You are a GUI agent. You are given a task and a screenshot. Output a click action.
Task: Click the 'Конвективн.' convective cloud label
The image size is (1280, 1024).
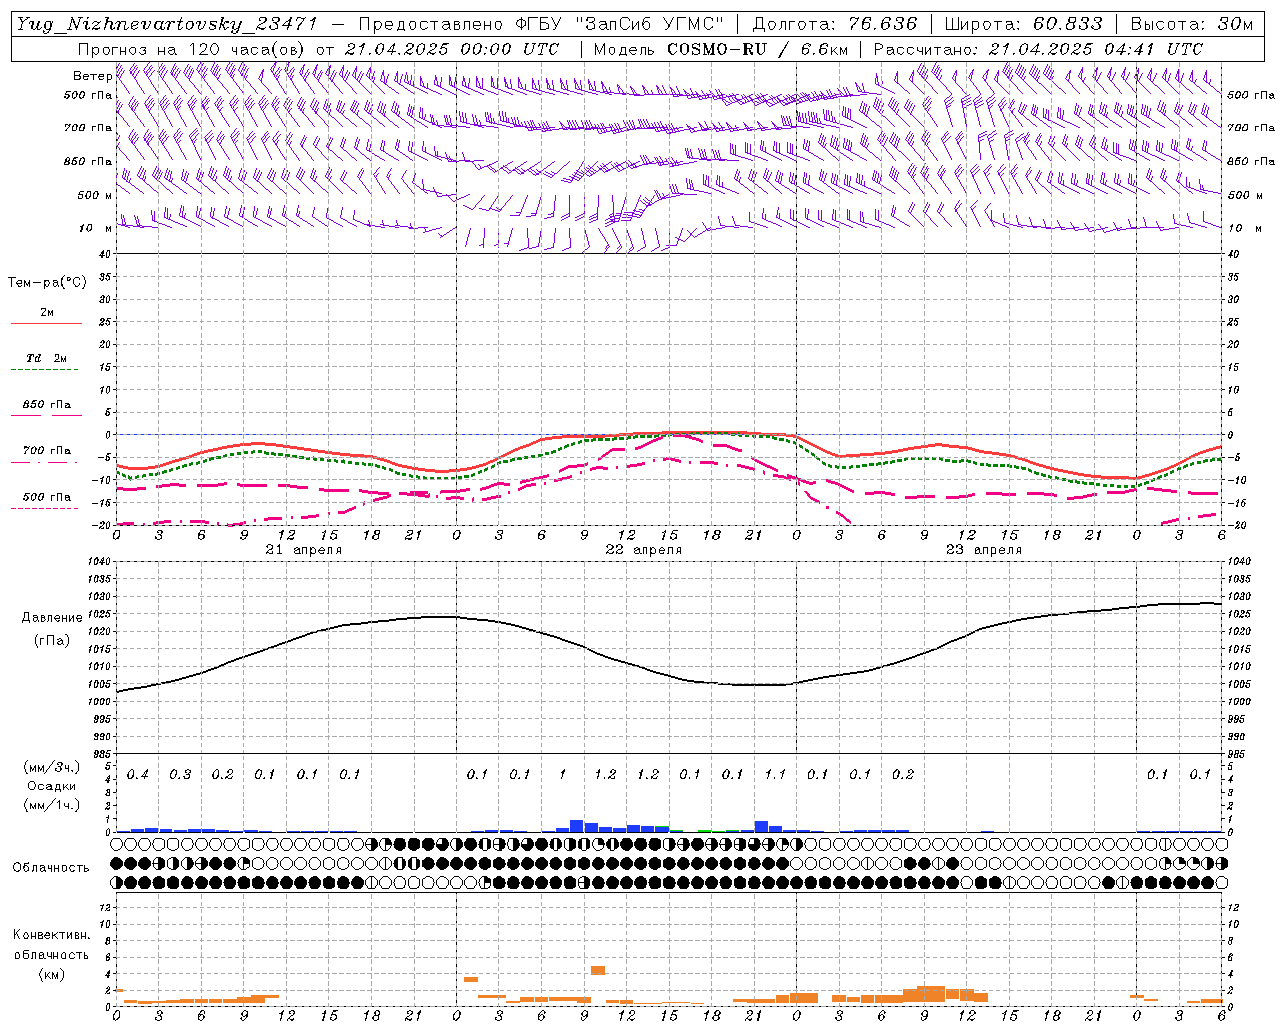coord(51,935)
